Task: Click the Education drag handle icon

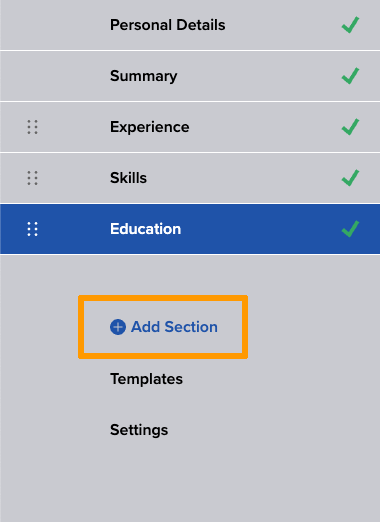Action: [32, 229]
